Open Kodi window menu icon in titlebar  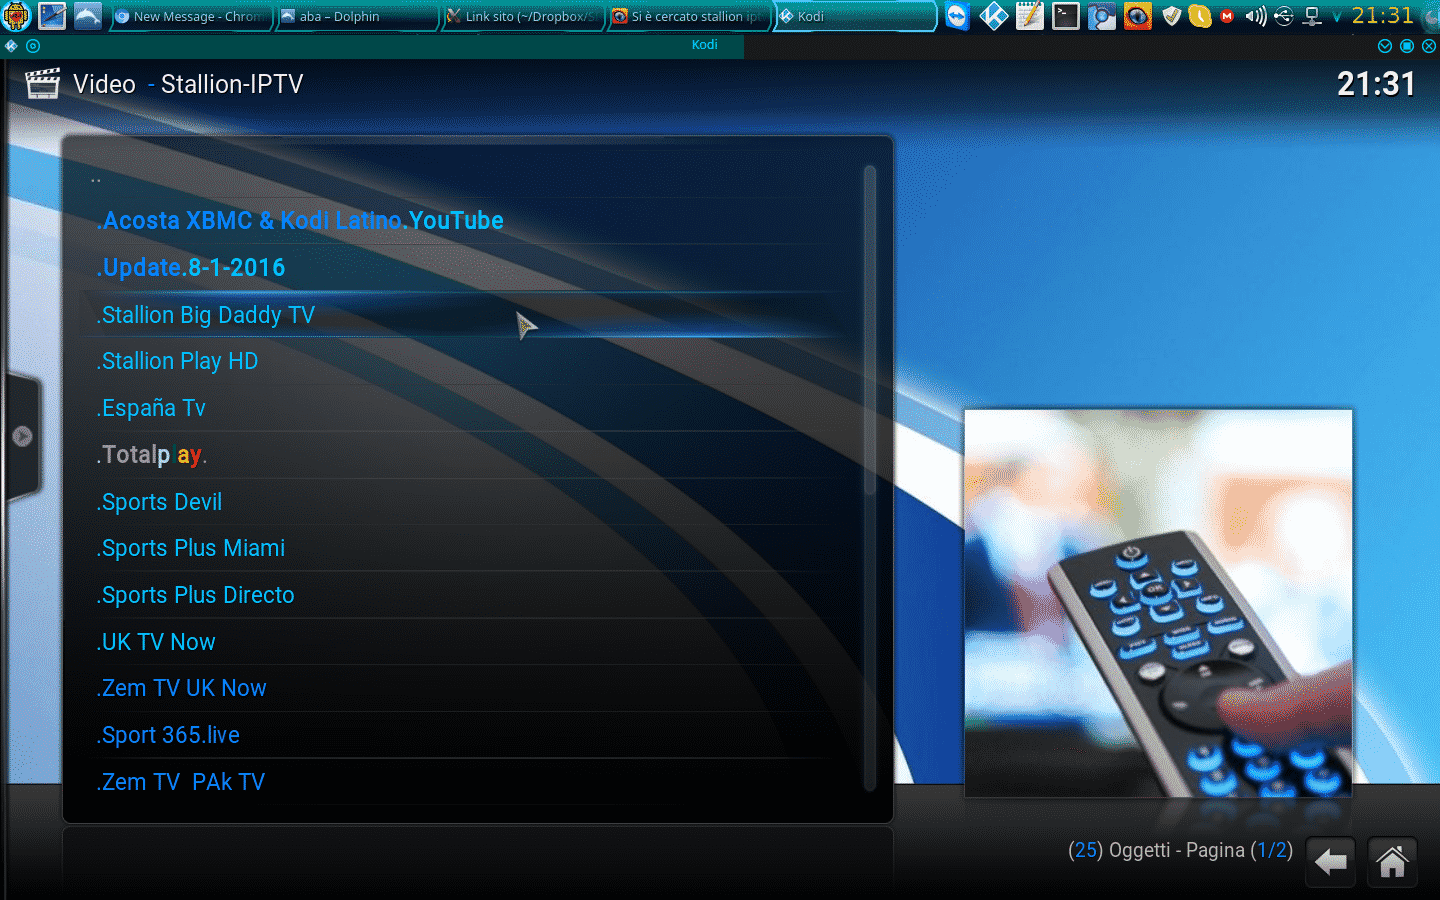pyautogui.click(x=11, y=46)
